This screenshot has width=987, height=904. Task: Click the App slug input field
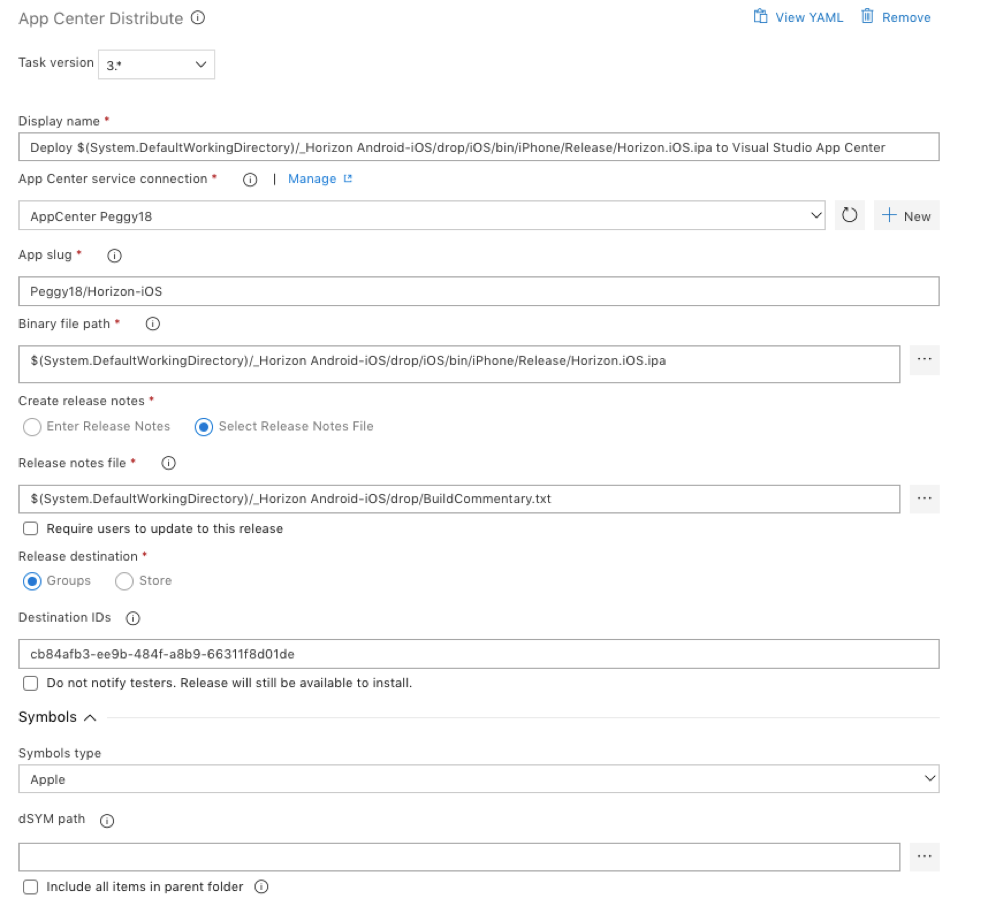[478, 291]
